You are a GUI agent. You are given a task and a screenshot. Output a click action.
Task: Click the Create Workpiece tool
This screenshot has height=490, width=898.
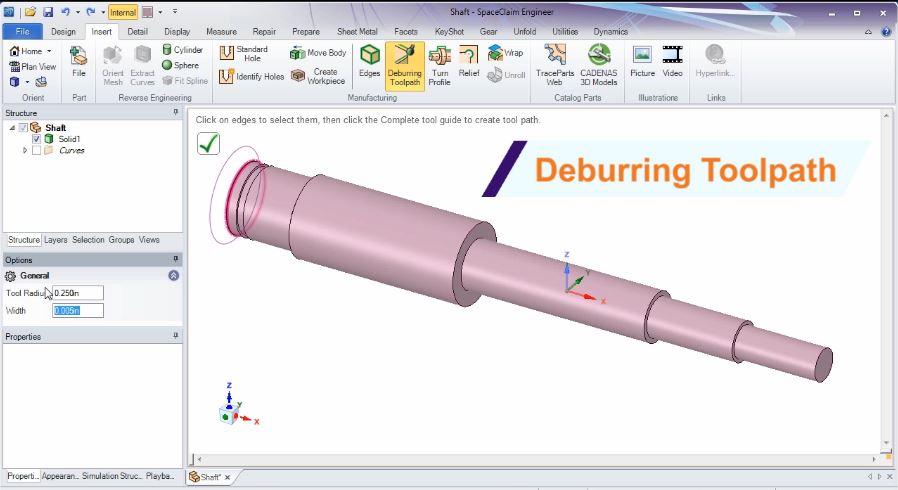[x=318, y=76]
